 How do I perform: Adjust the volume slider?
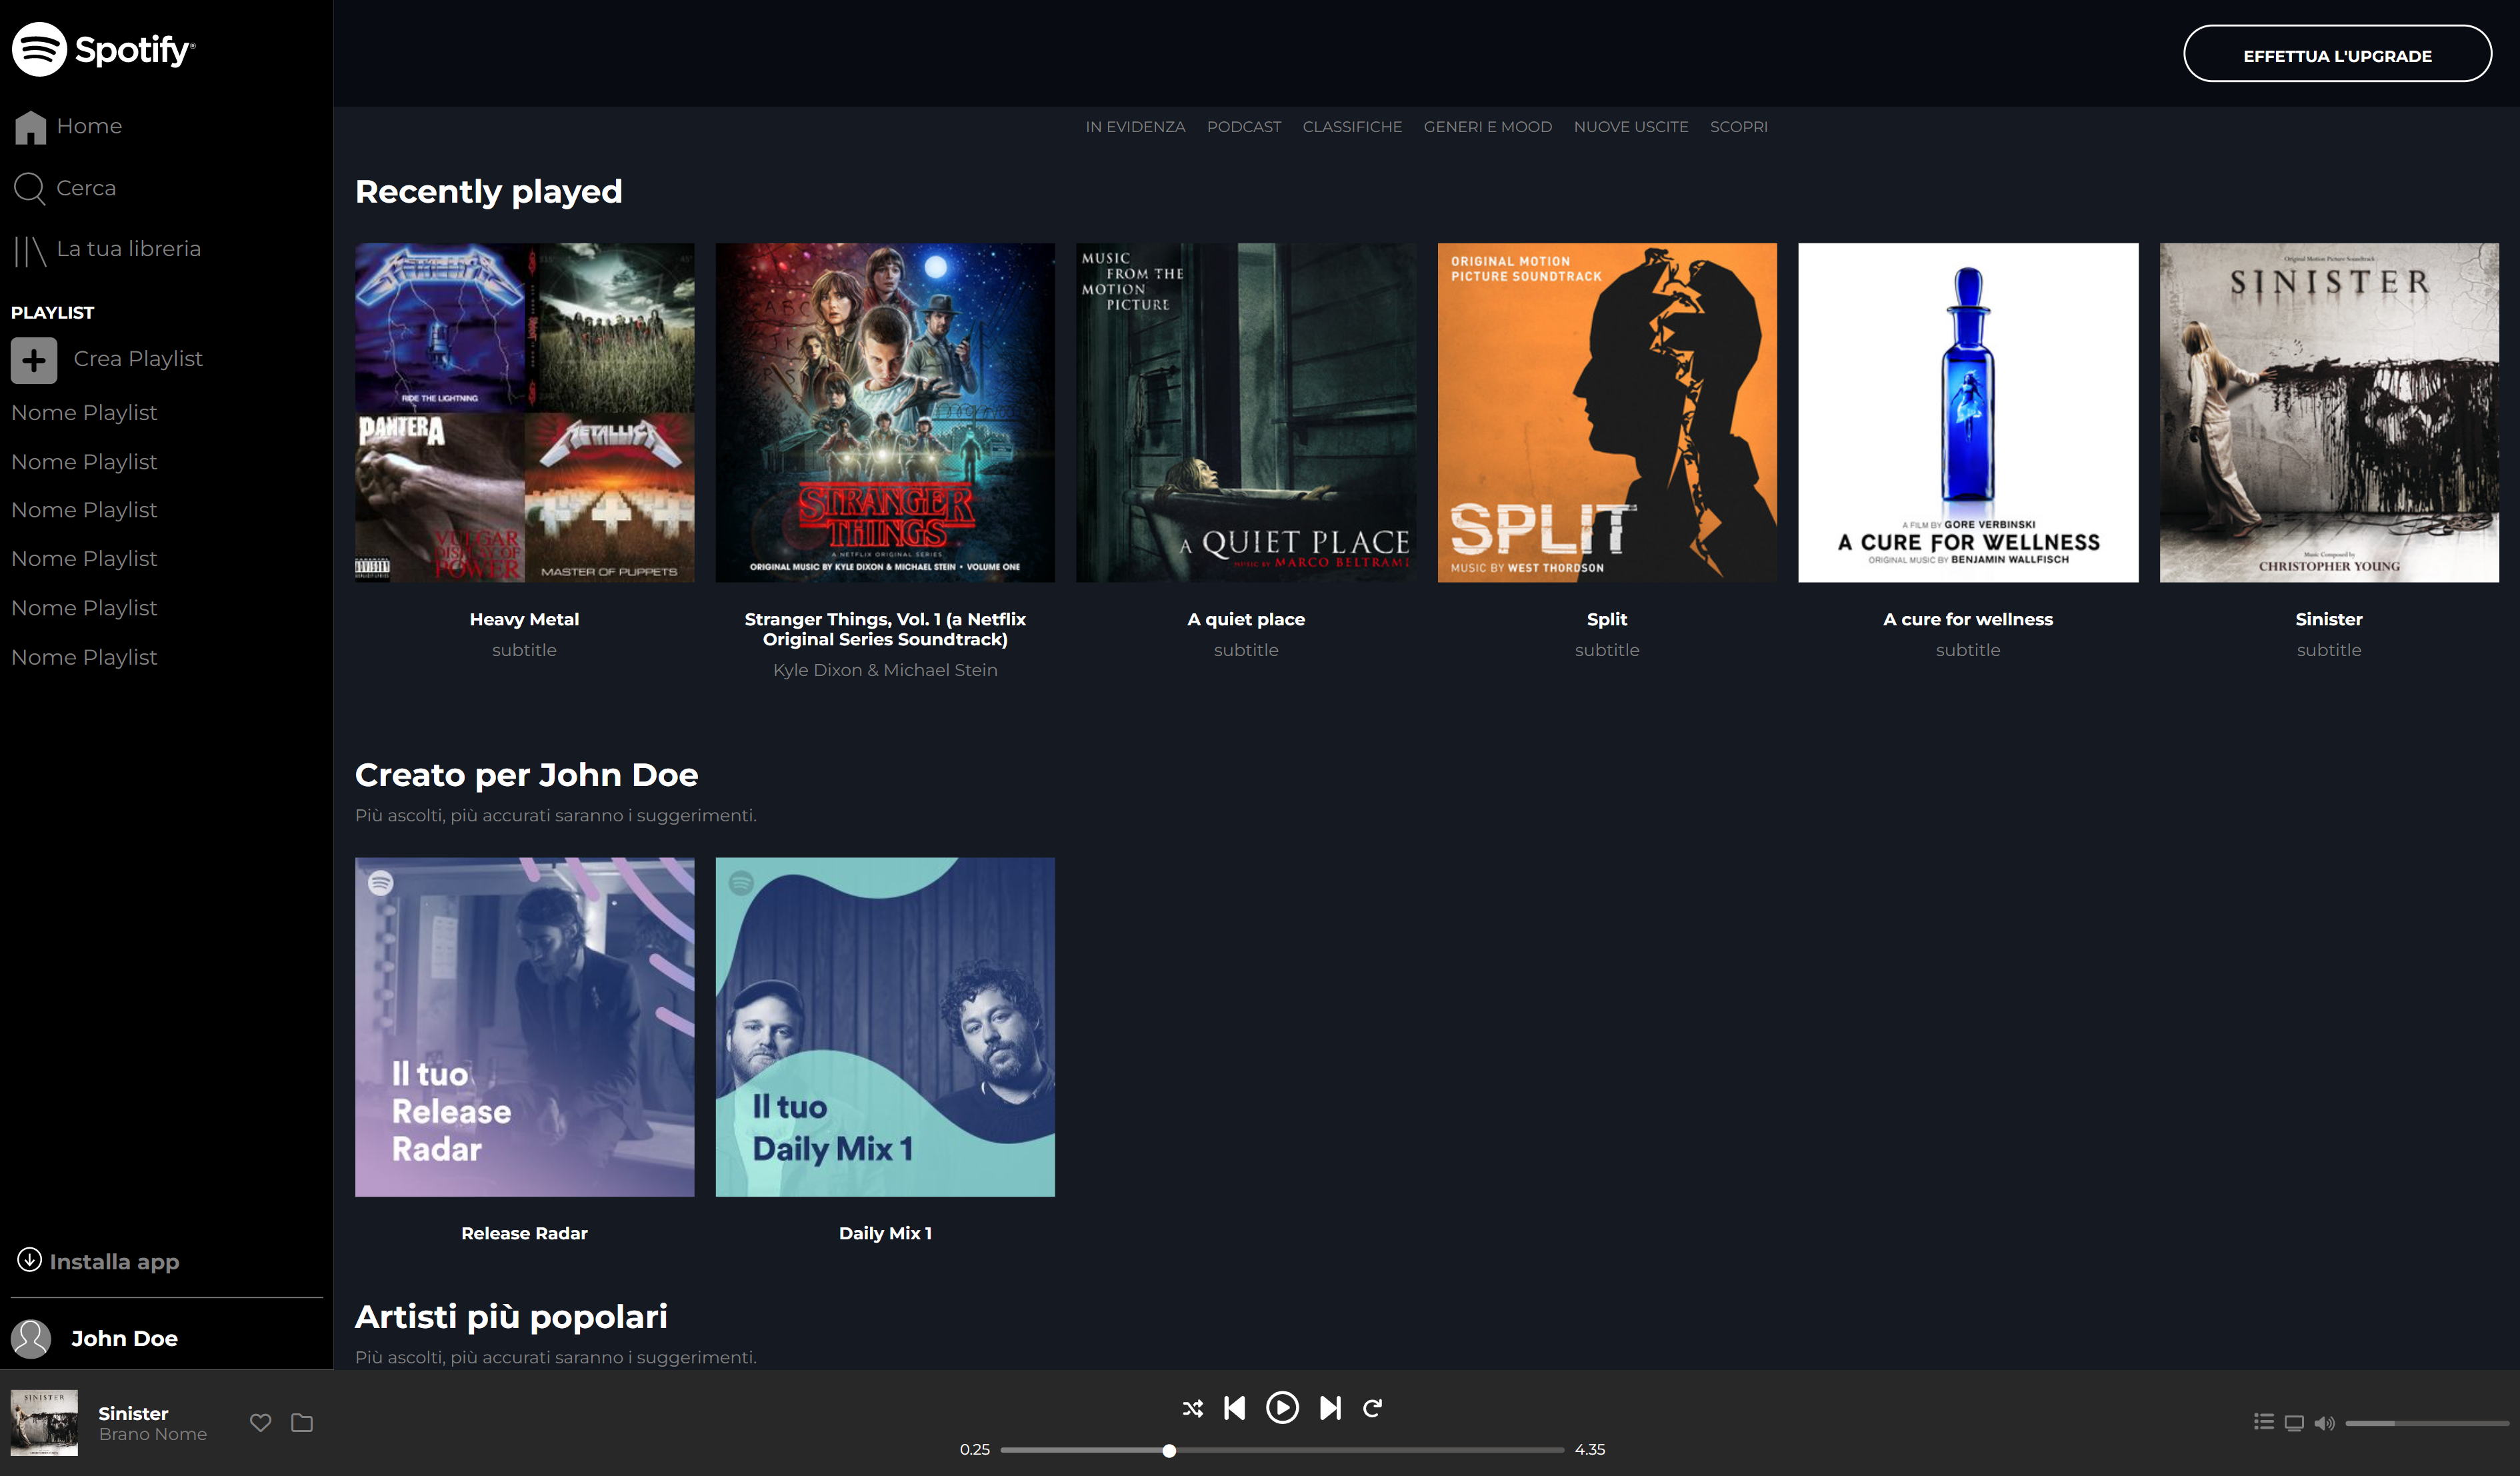[2427, 1423]
